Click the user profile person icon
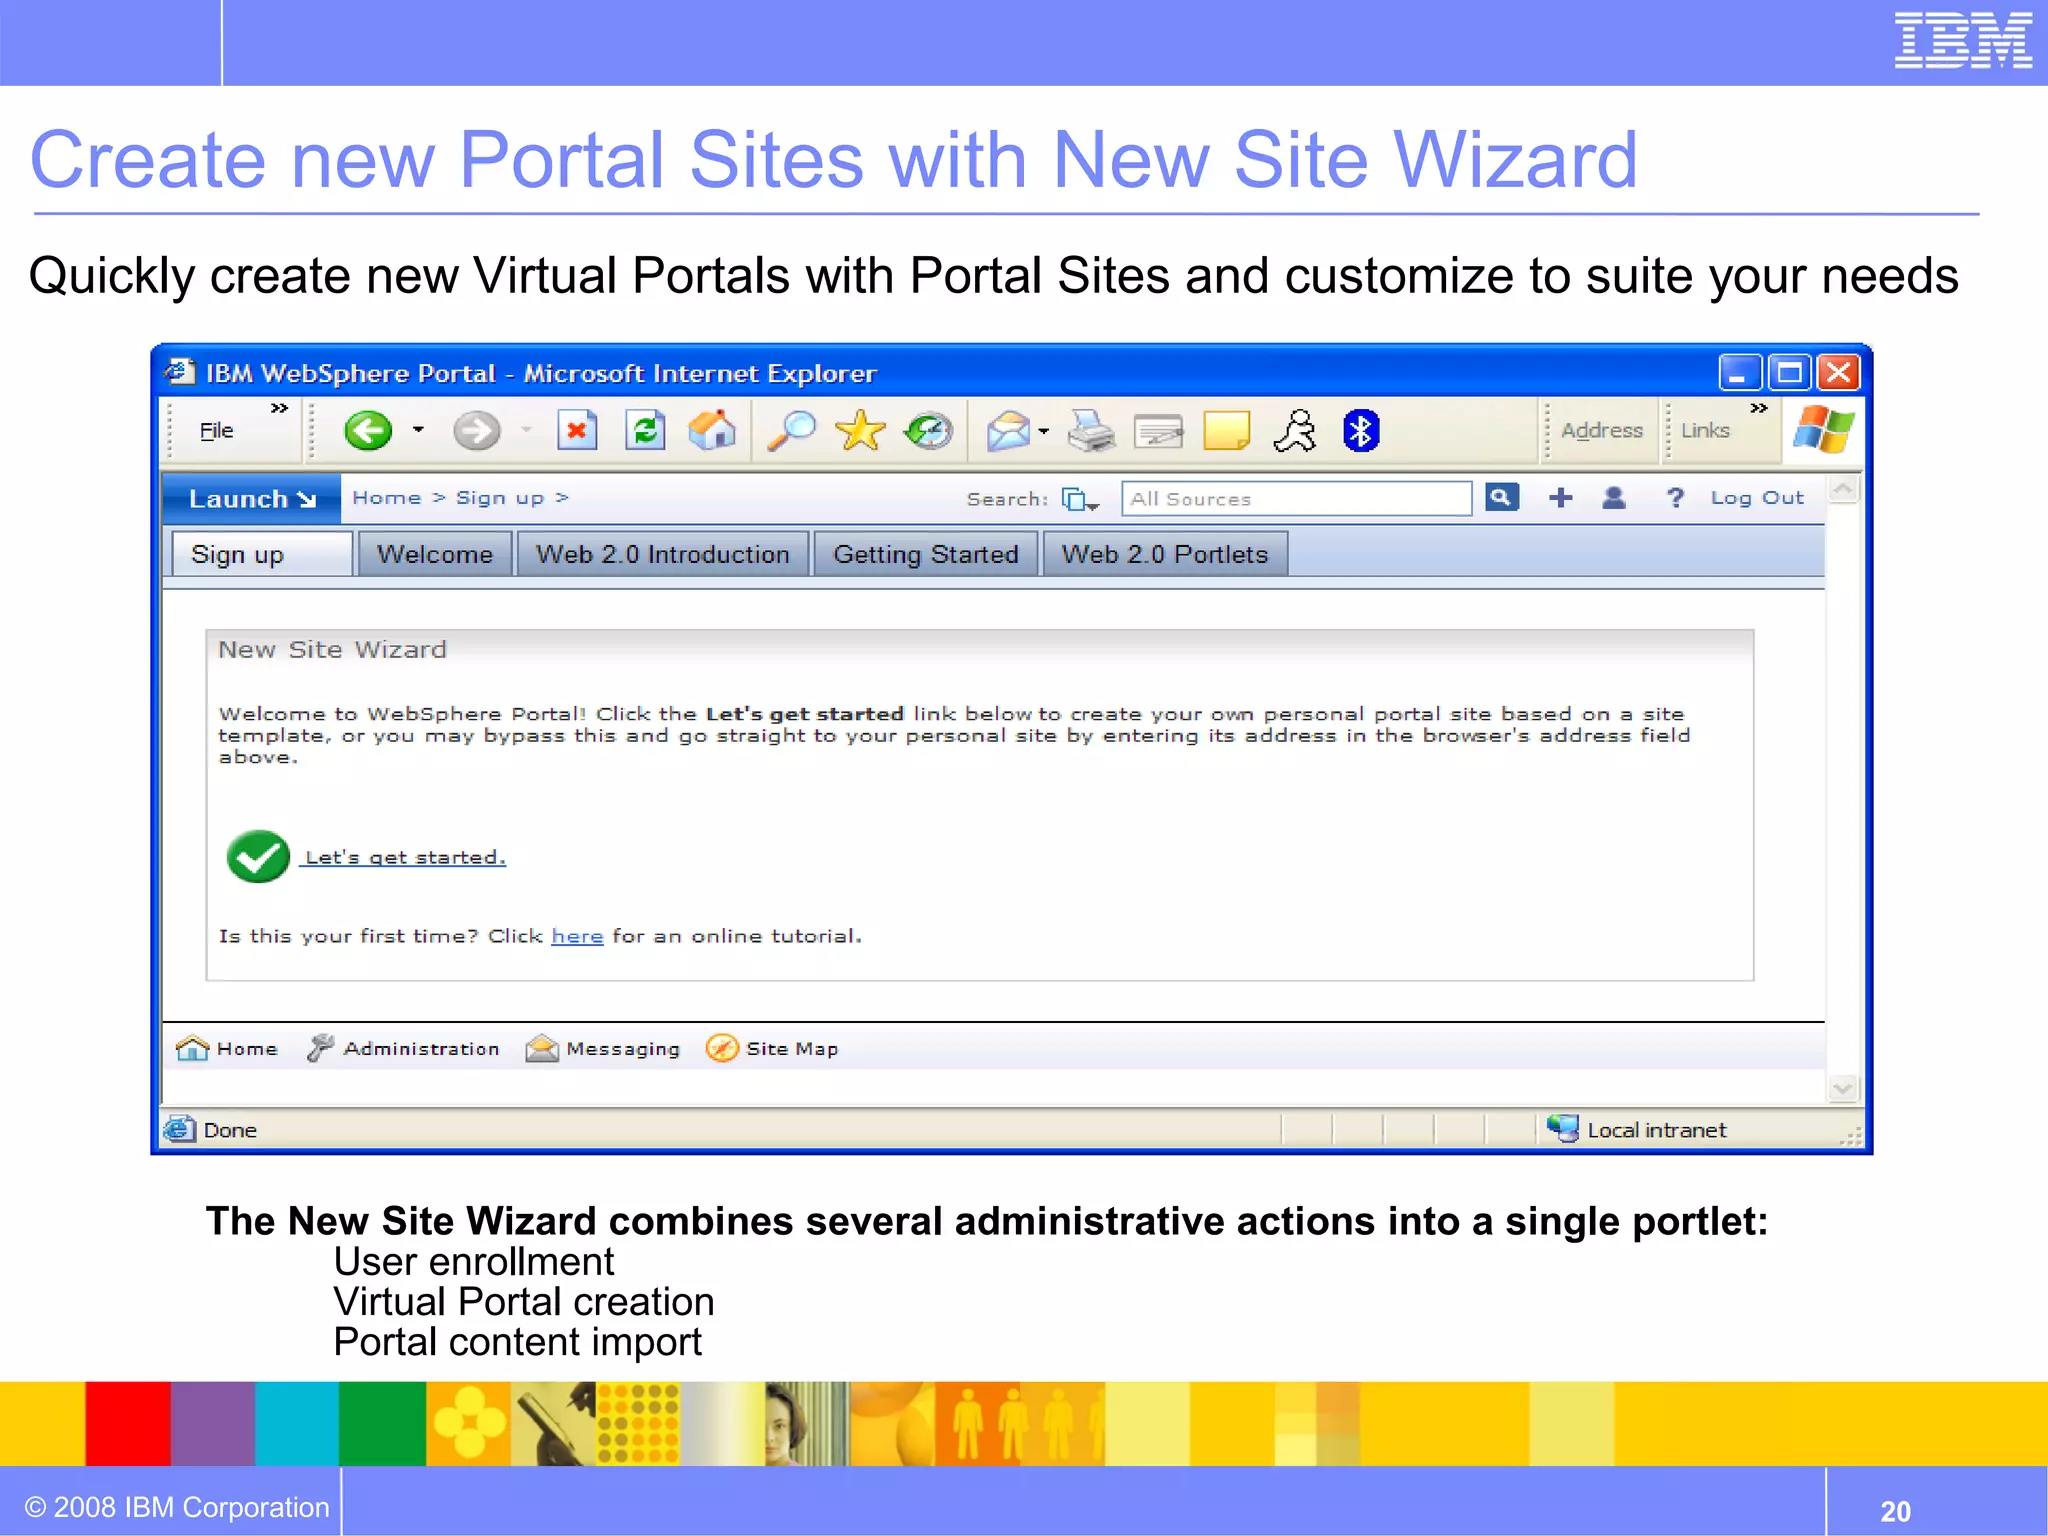Image resolution: width=2048 pixels, height=1536 pixels. pos(1613,497)
